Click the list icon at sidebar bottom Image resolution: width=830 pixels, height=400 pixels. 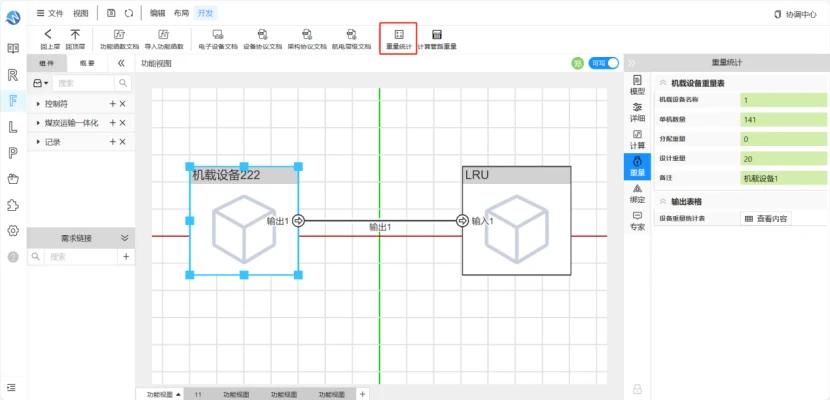[13, 387]
